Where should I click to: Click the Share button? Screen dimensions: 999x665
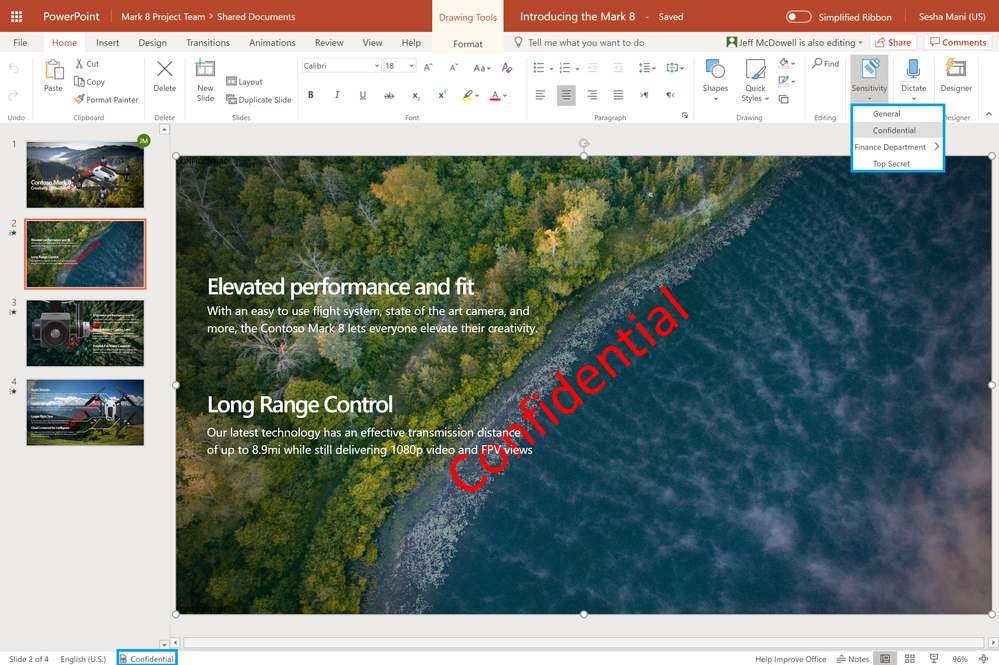point(892,43)
